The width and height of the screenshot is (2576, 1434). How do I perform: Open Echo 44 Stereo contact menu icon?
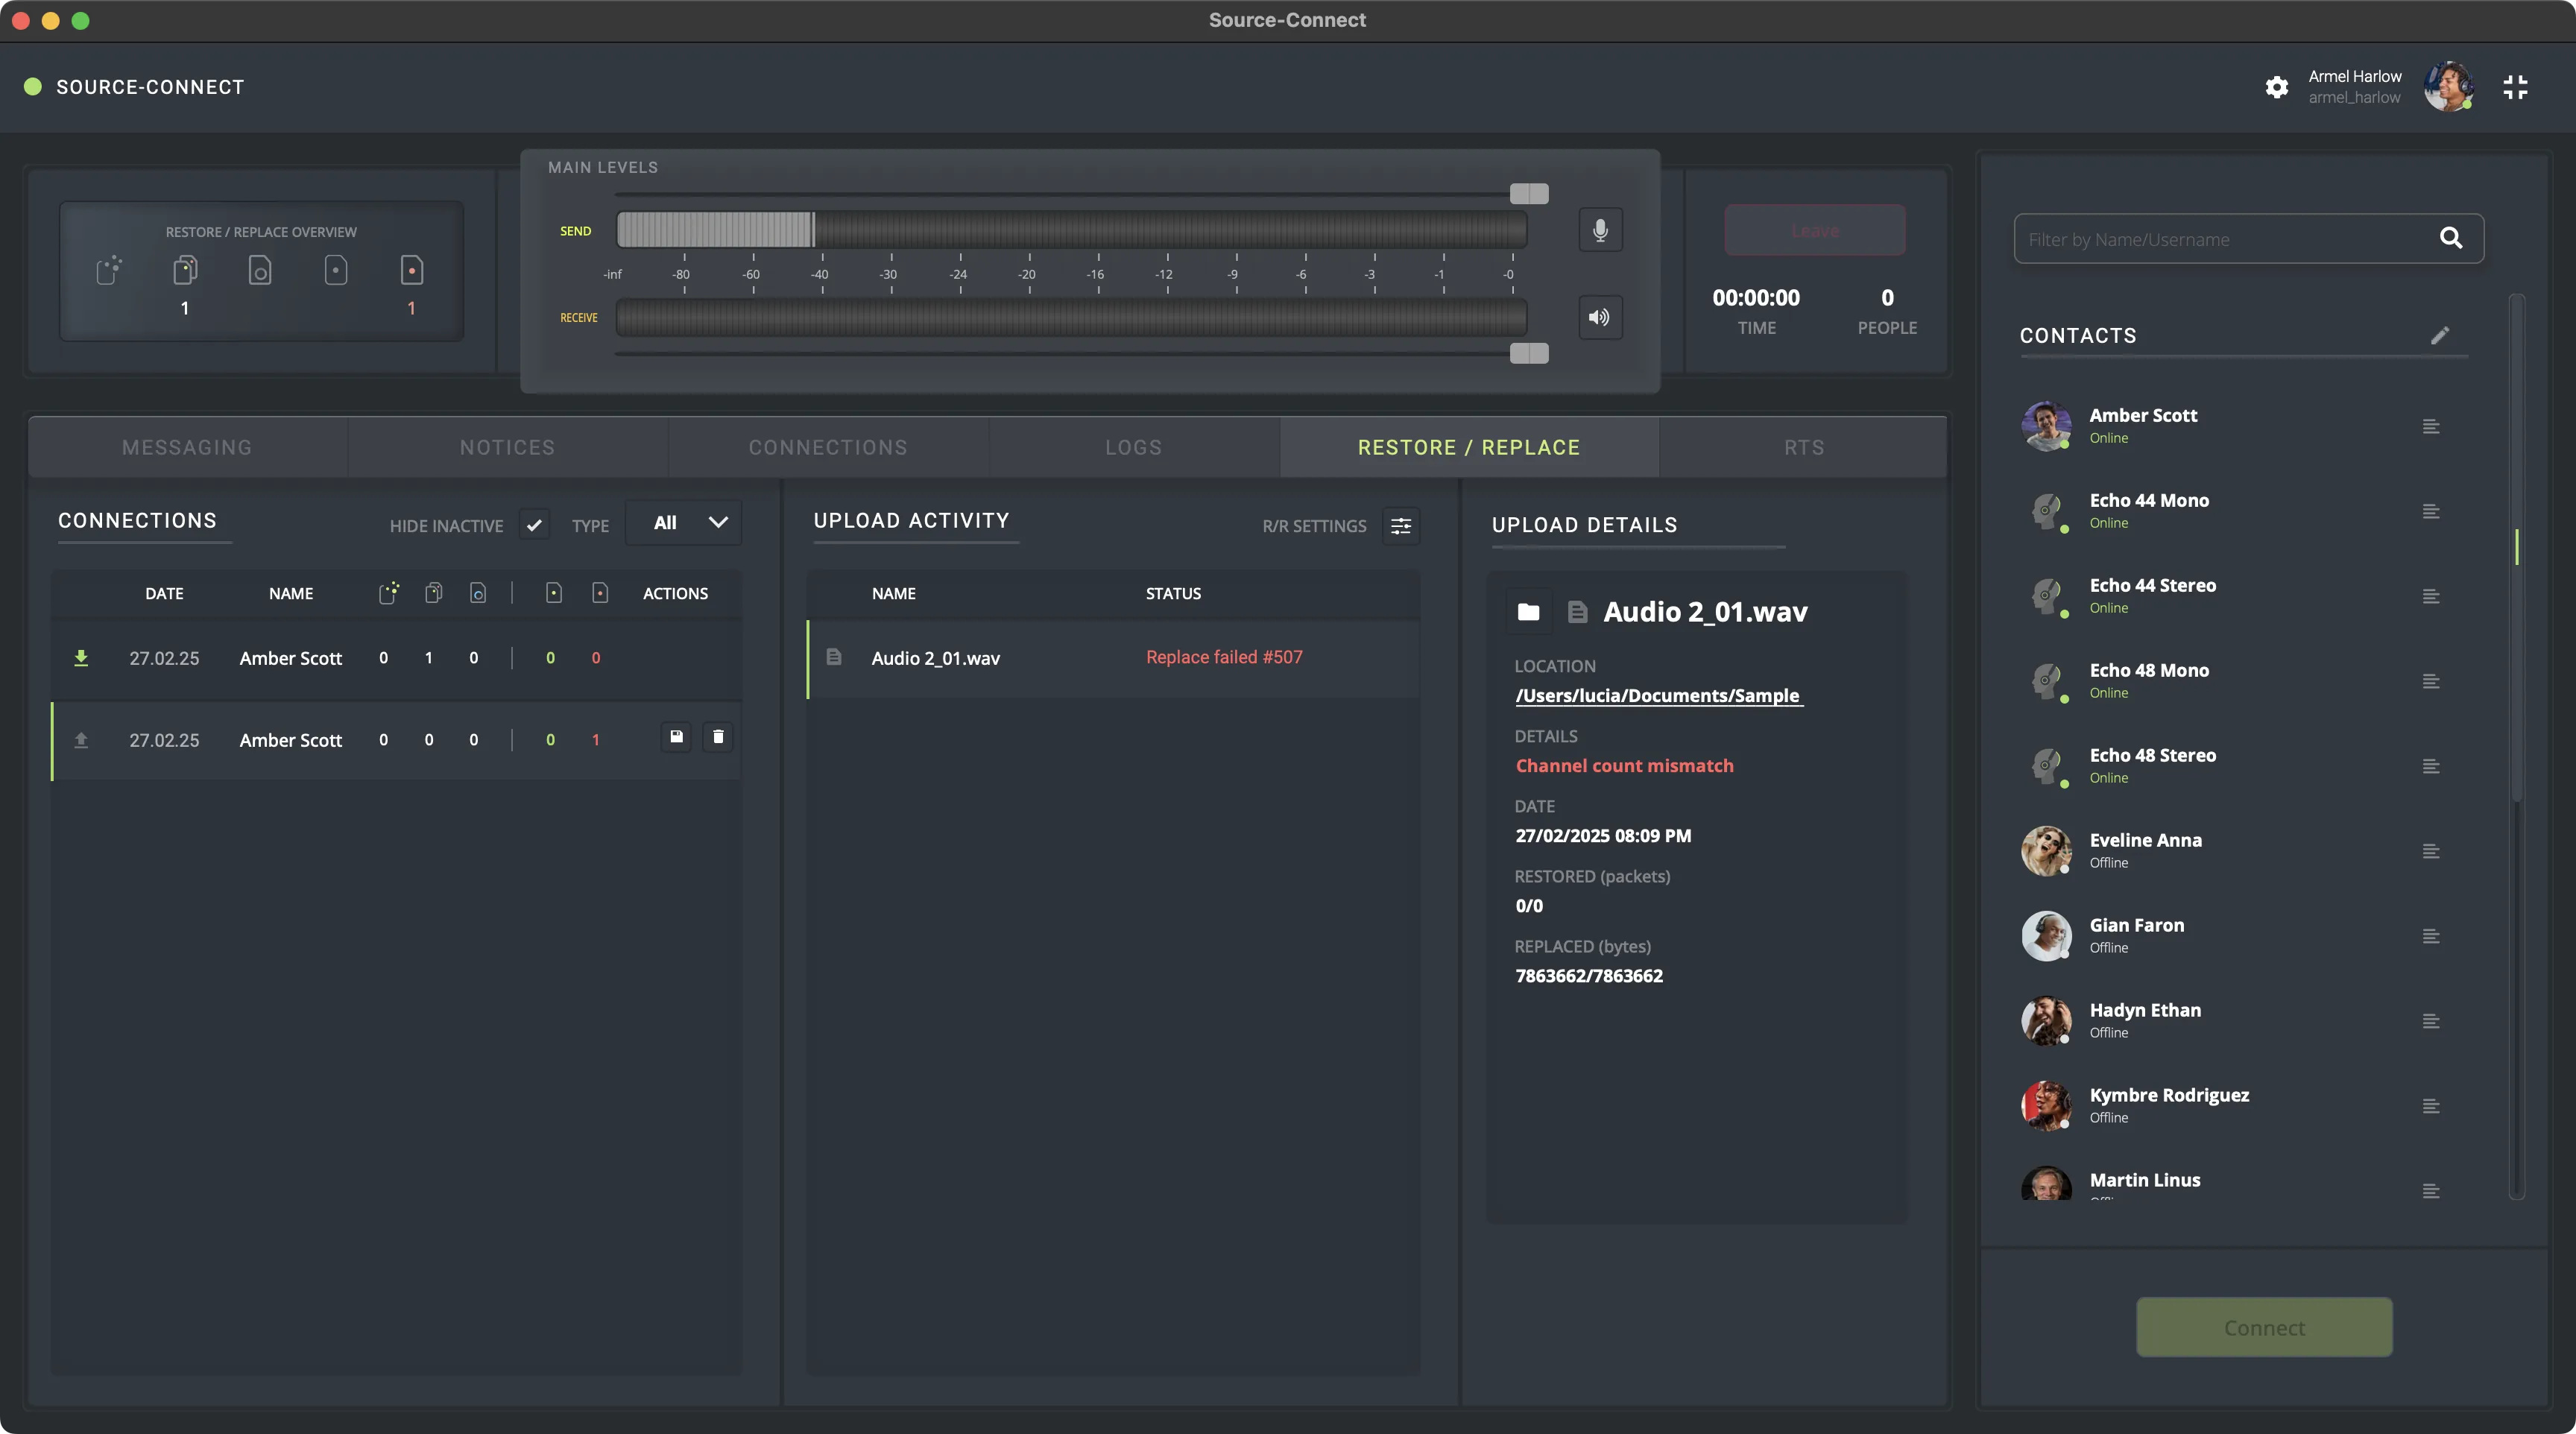[x=2431, y=597]
